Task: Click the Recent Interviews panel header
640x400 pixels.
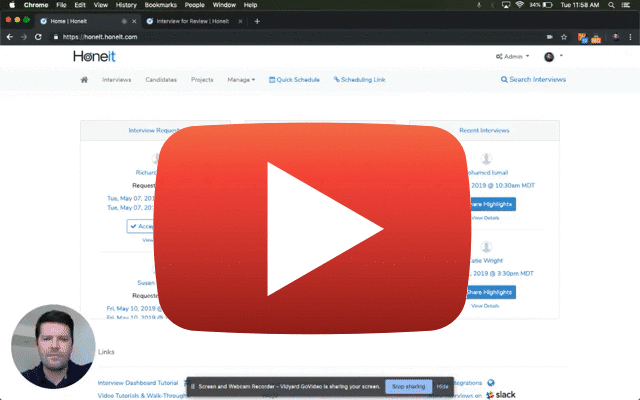Action: (x=484, y=130)
